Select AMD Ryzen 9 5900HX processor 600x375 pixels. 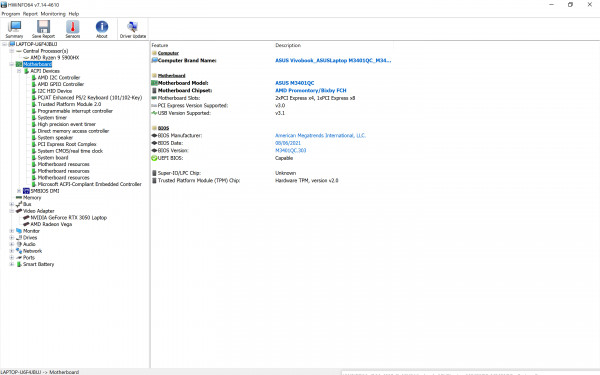(x=55, y=58)
